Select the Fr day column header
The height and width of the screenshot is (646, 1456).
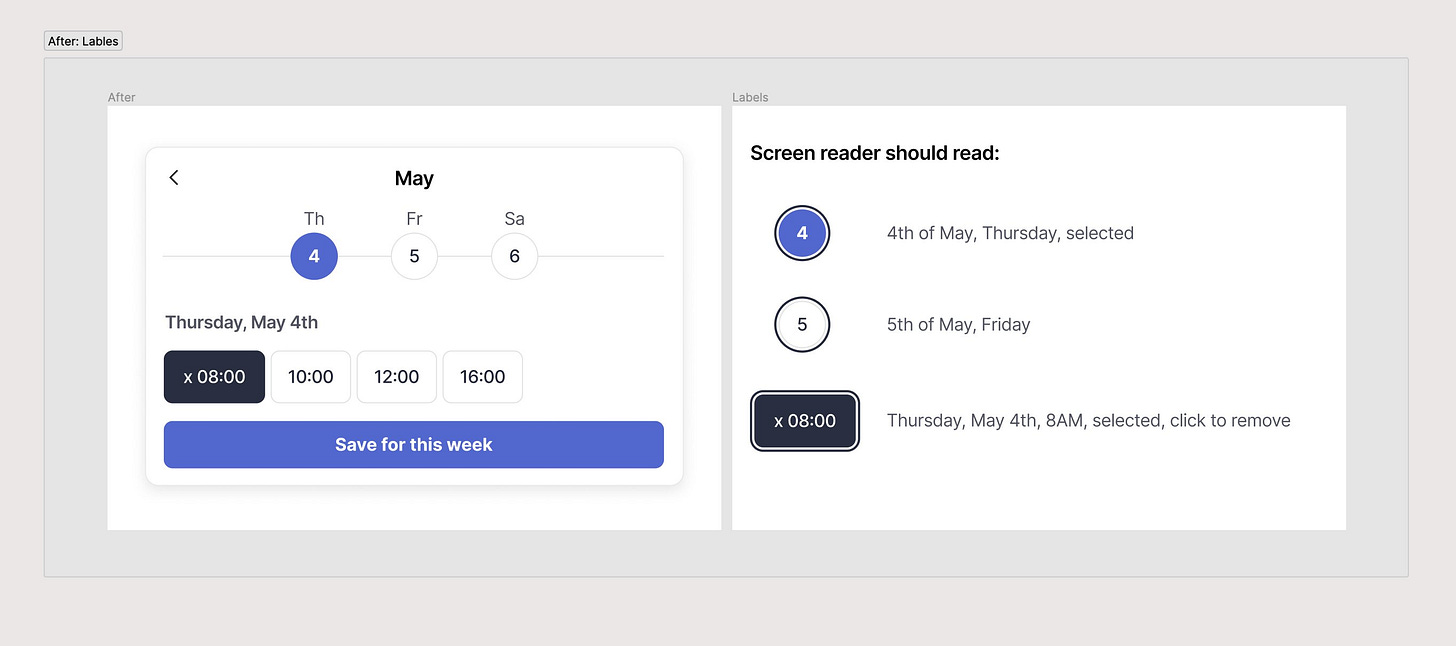click(x=414, y=218)
